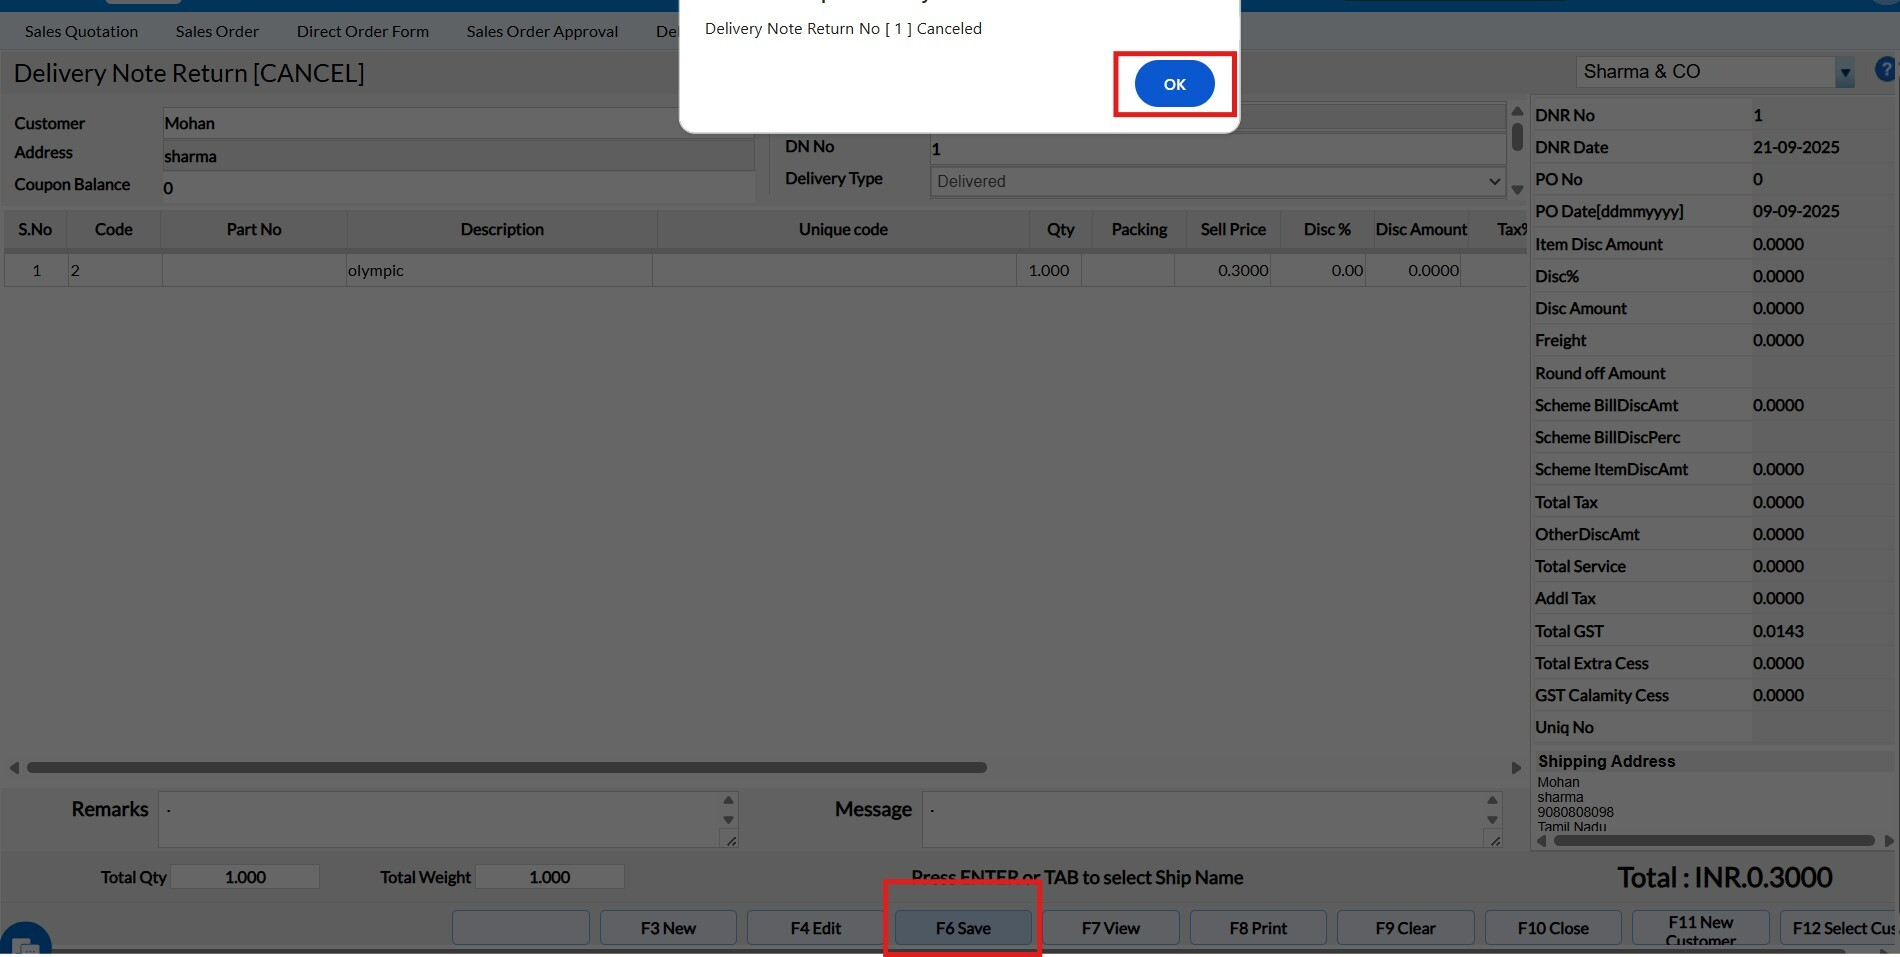Click the Sell Price column header
Image resolution: width=1900 pixels, height=957 pixels.
tap(1233, 229)
